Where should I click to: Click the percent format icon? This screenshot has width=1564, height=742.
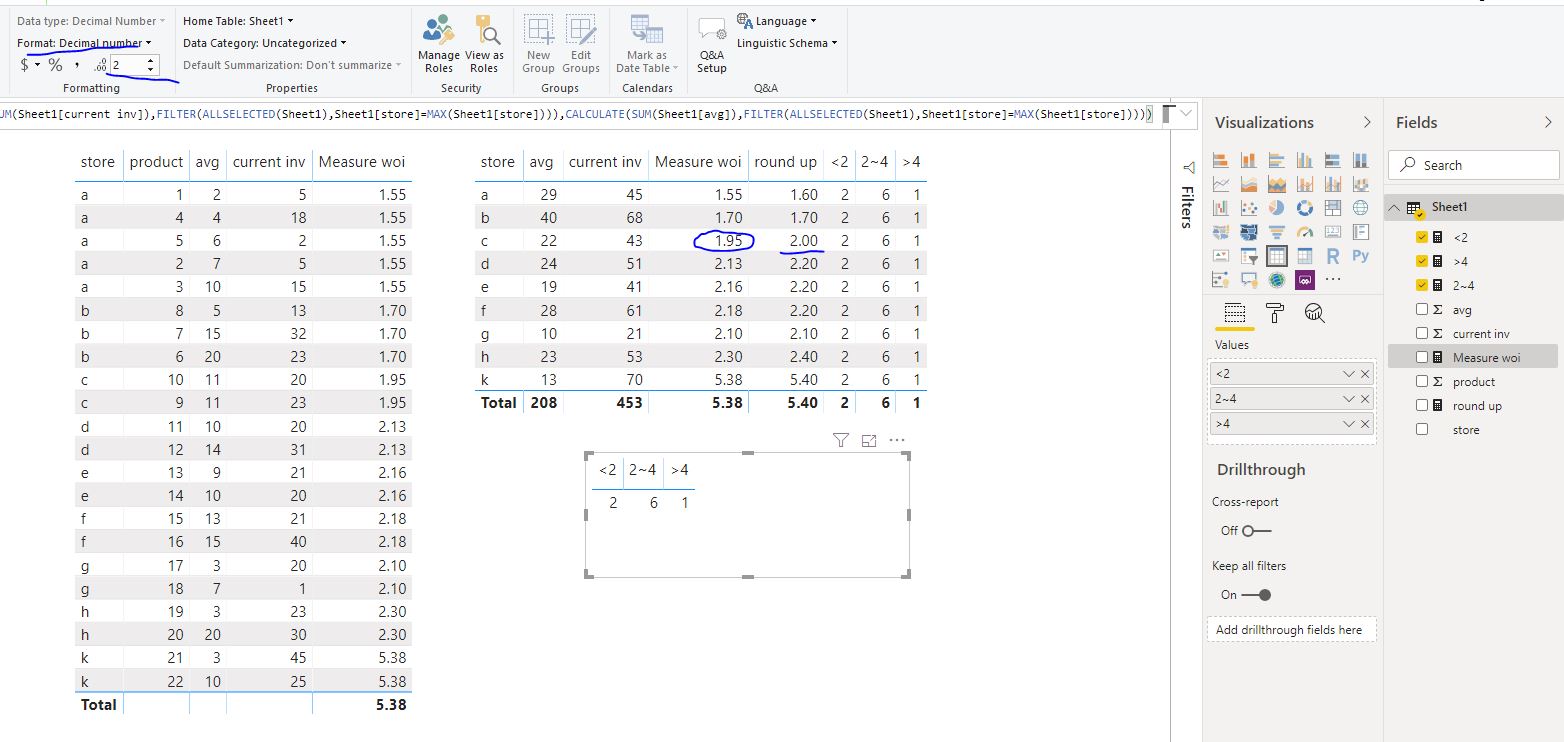(55, 65)
